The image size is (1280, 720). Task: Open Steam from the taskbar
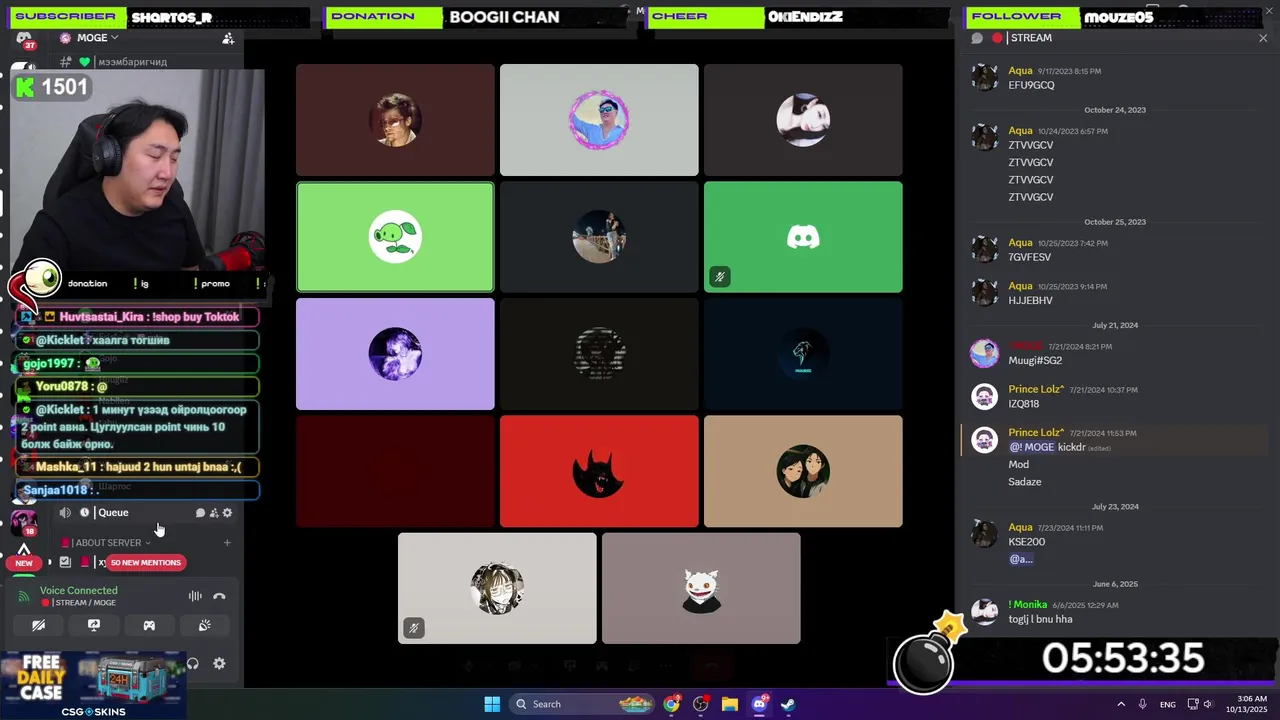[x=788, y=704]
